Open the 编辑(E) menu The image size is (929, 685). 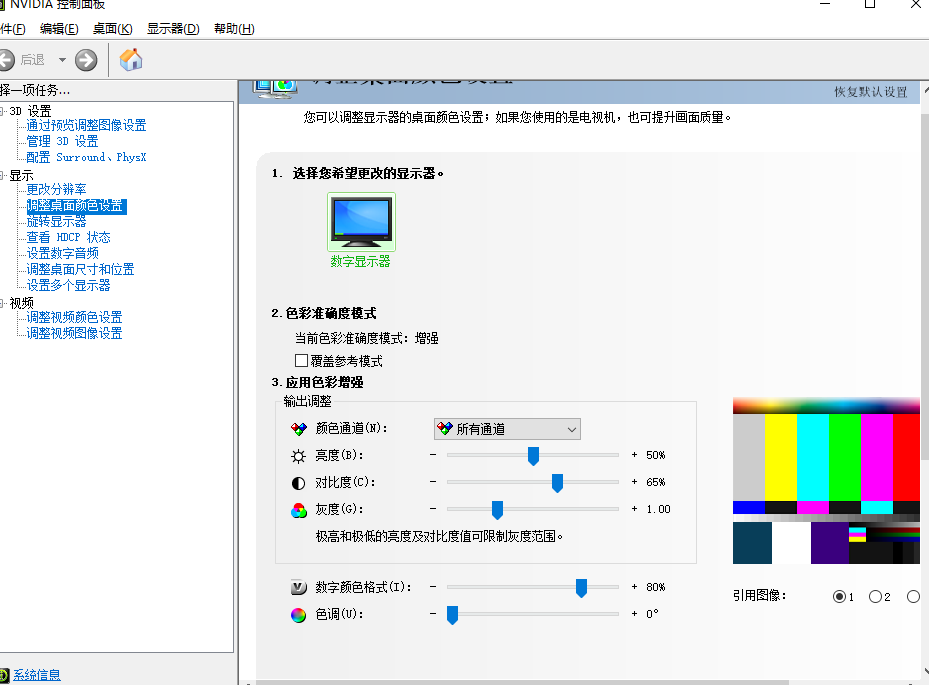click(x=59, y=29)
